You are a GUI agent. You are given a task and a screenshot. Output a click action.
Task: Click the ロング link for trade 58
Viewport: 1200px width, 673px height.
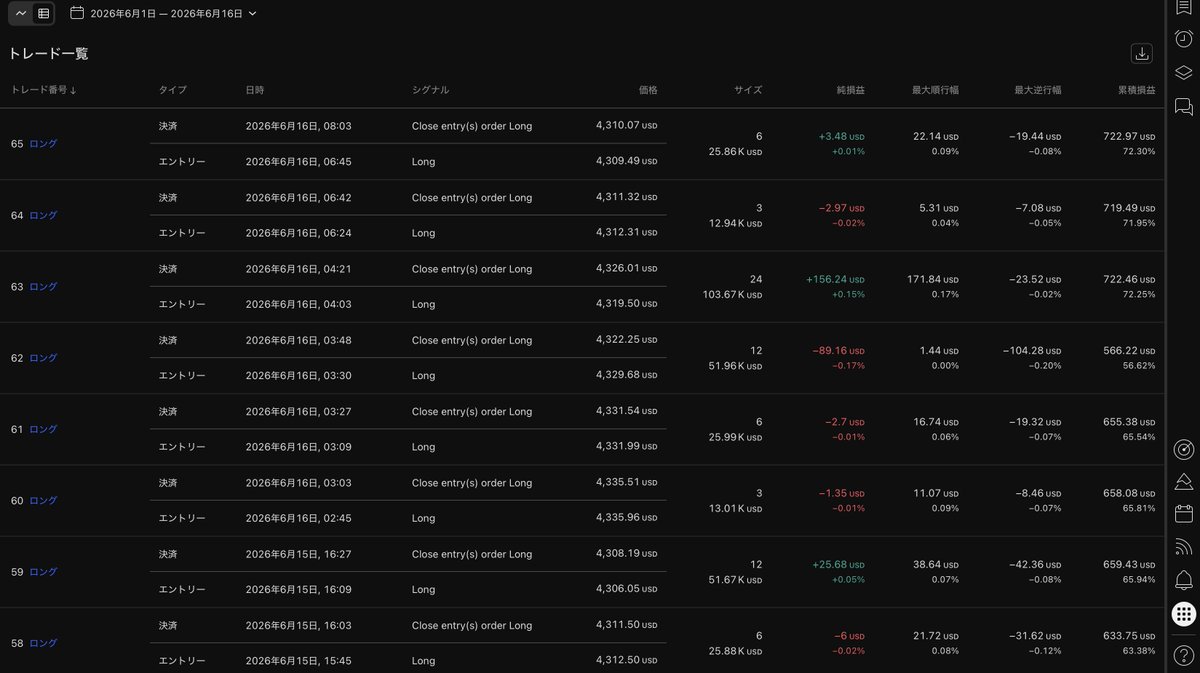tap(43, 643)
